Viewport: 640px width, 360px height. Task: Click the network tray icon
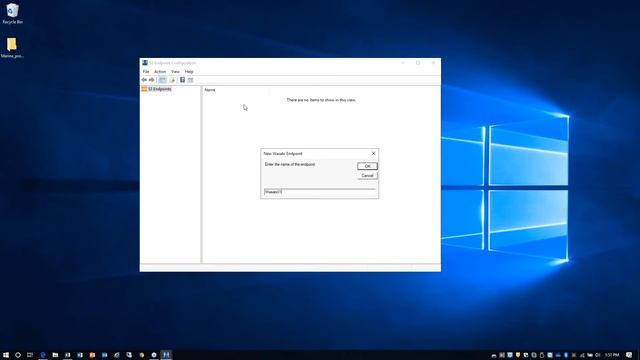click(x=582, y=355)
